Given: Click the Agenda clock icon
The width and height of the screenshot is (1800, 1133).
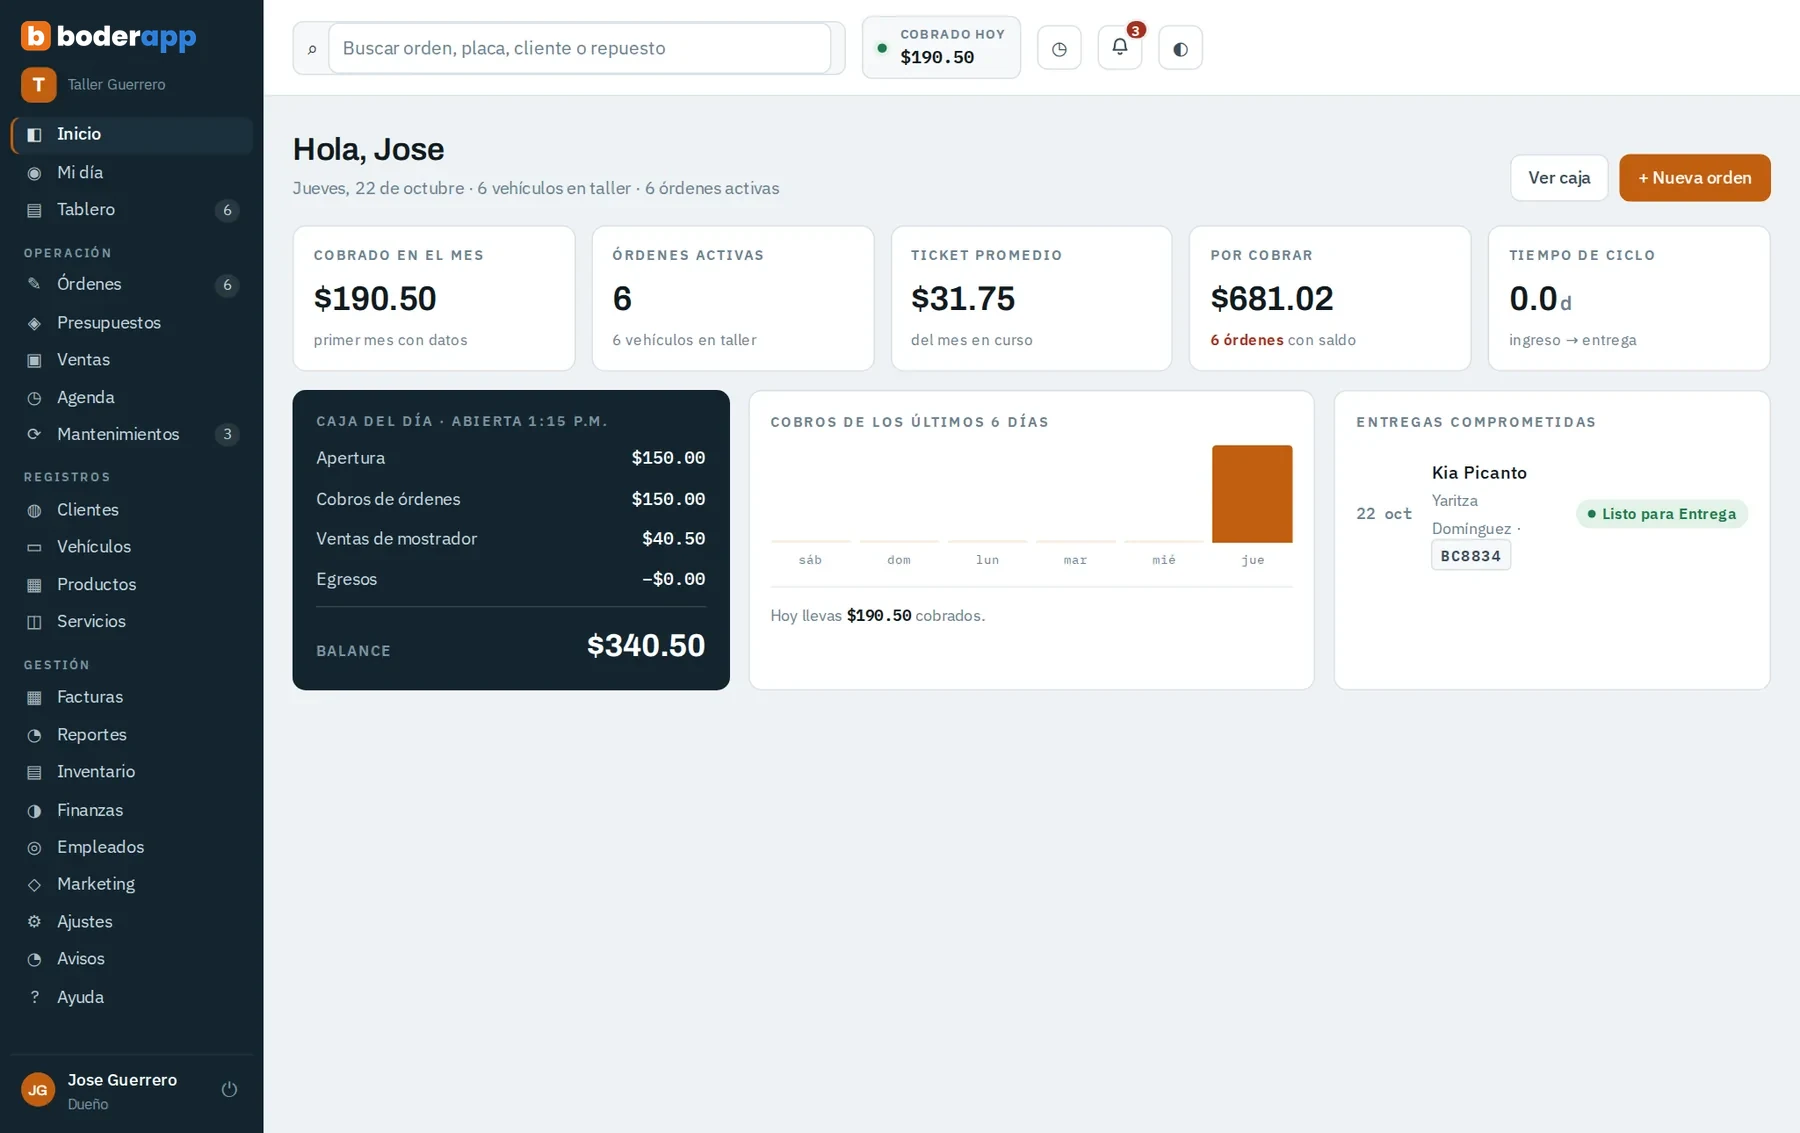Looking at the screenshot, I should tap(34, 398).
